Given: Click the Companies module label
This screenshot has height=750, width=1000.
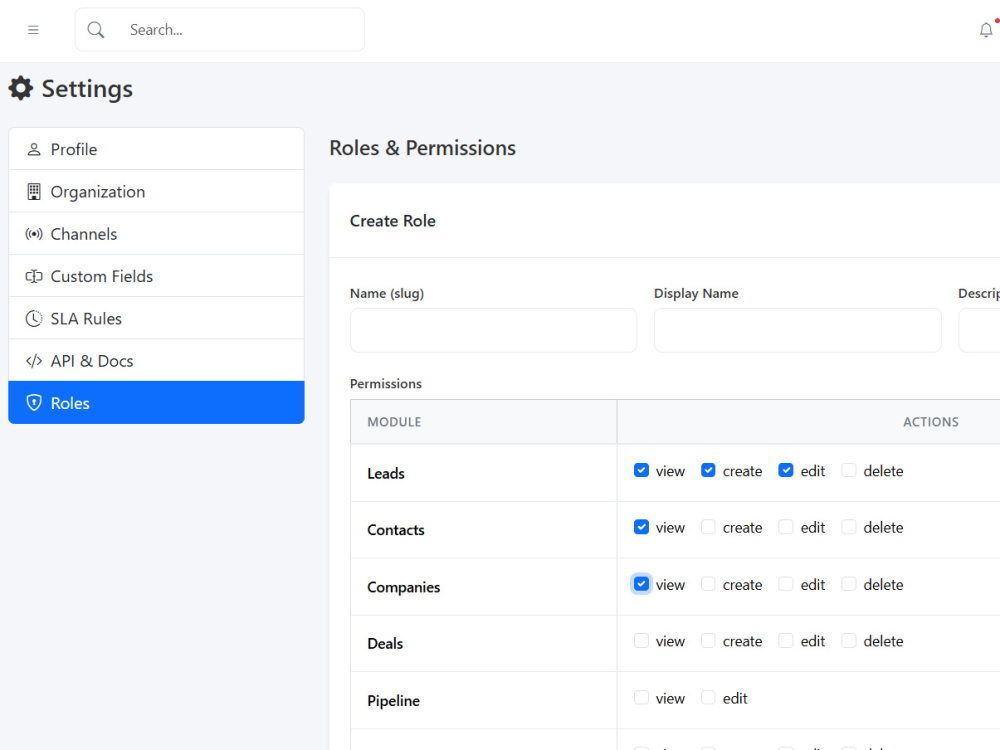Looking at the screenshot, I should (x=404, y=587).
